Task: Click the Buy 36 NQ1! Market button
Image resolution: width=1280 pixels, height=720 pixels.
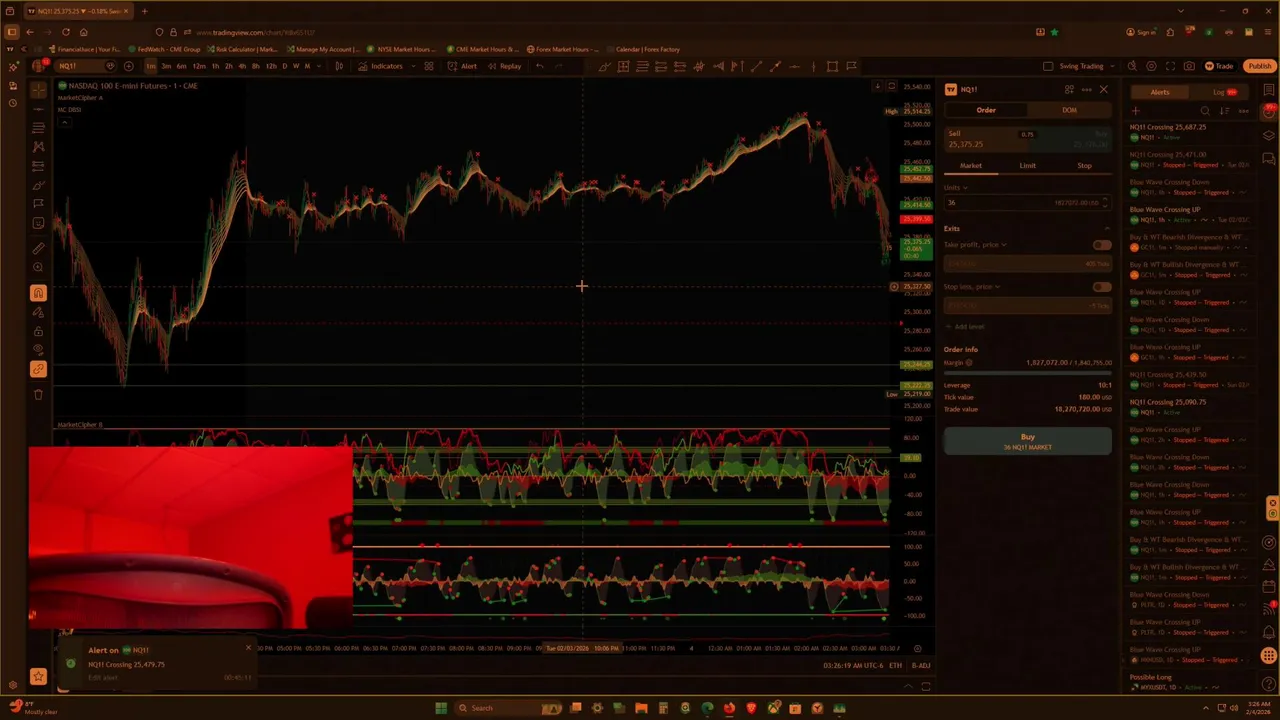Action: 1027,441
